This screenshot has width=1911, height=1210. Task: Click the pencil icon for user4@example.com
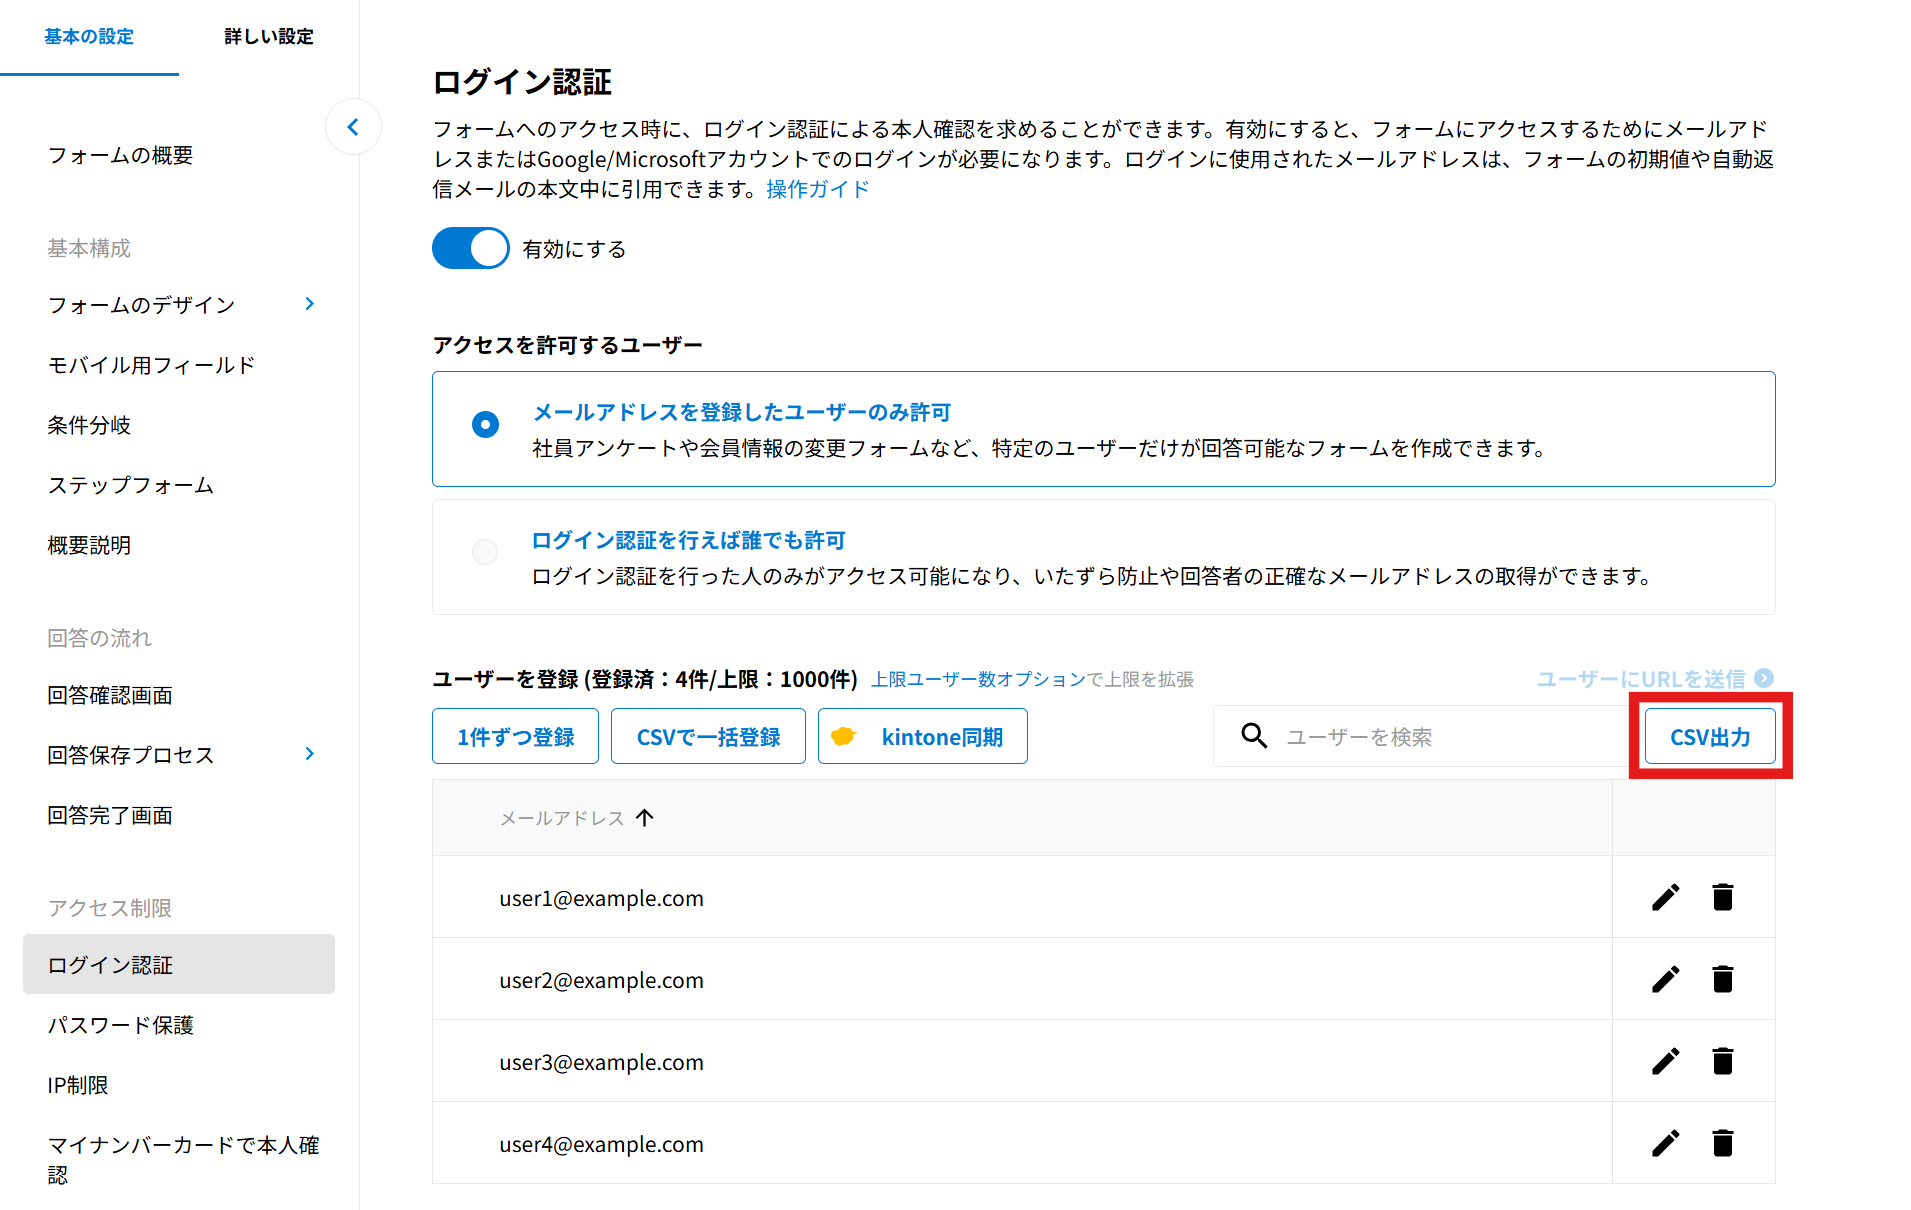(x=1665, y=1143)
